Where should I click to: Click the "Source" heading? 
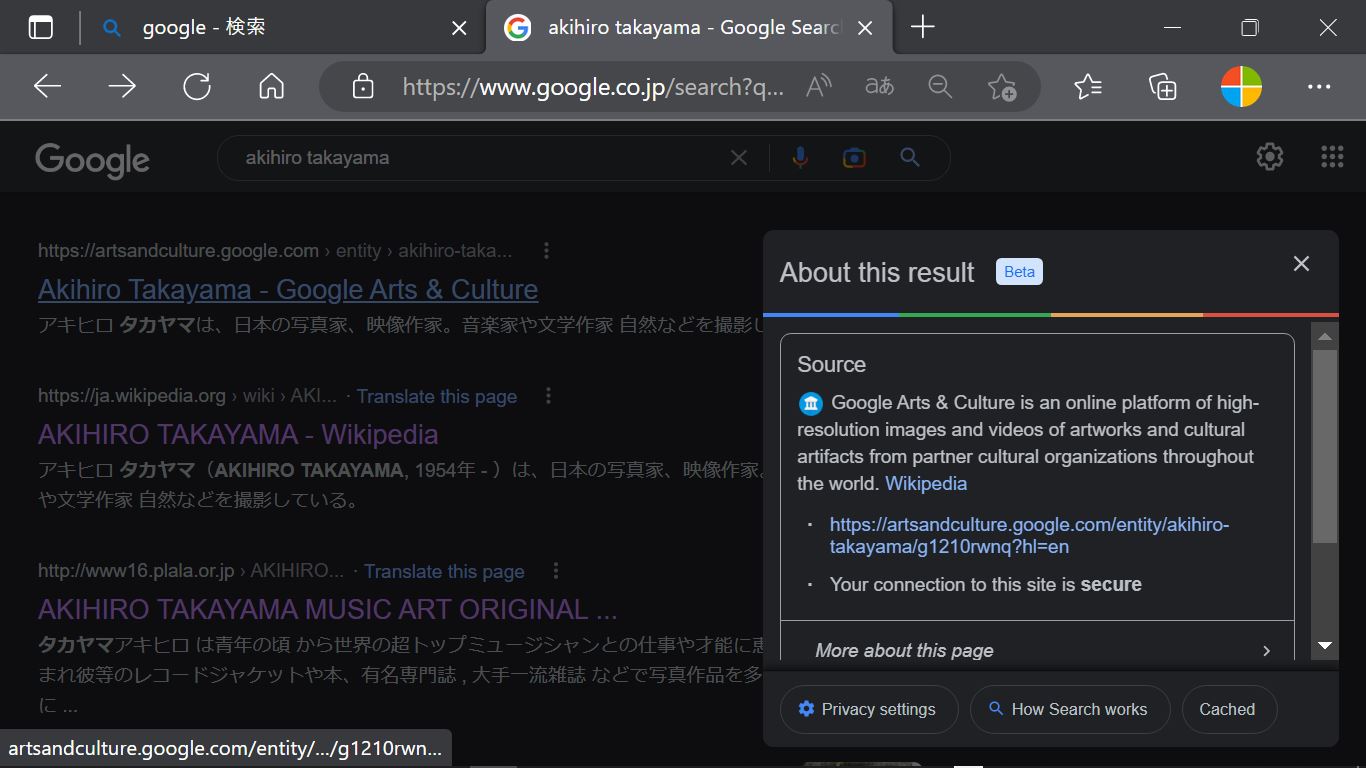pyautogui.click(x=831, y=364)
